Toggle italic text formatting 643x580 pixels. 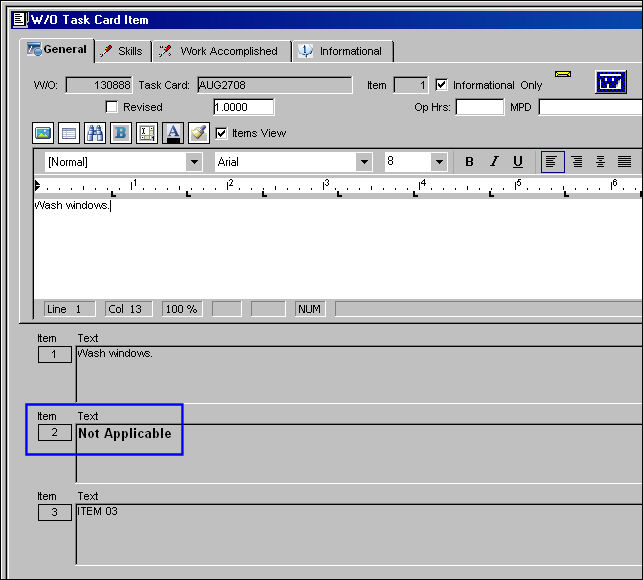494,162
